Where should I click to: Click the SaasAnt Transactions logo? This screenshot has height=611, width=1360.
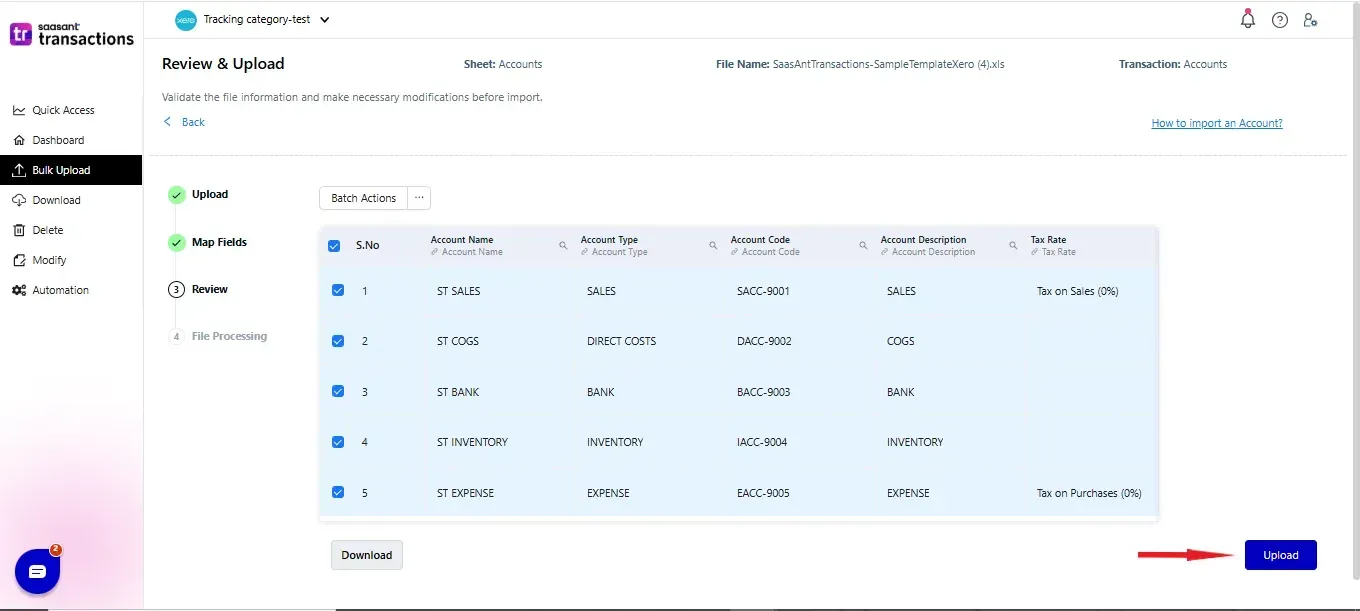72,34
